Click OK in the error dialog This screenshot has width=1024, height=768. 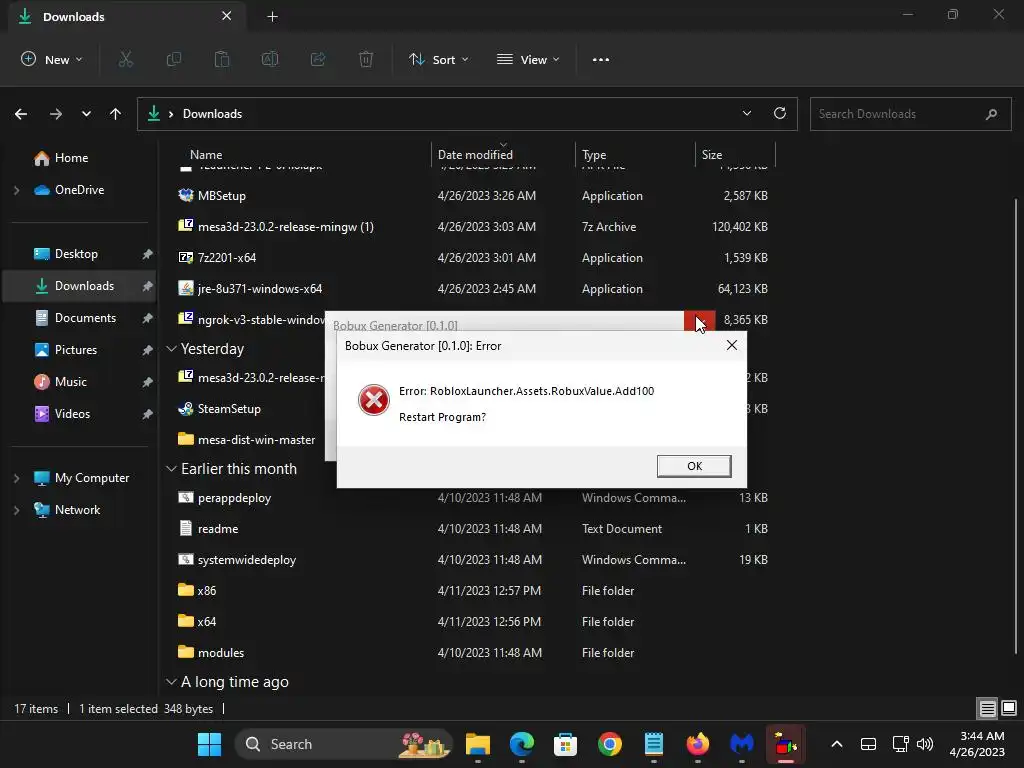click(694, 466)
